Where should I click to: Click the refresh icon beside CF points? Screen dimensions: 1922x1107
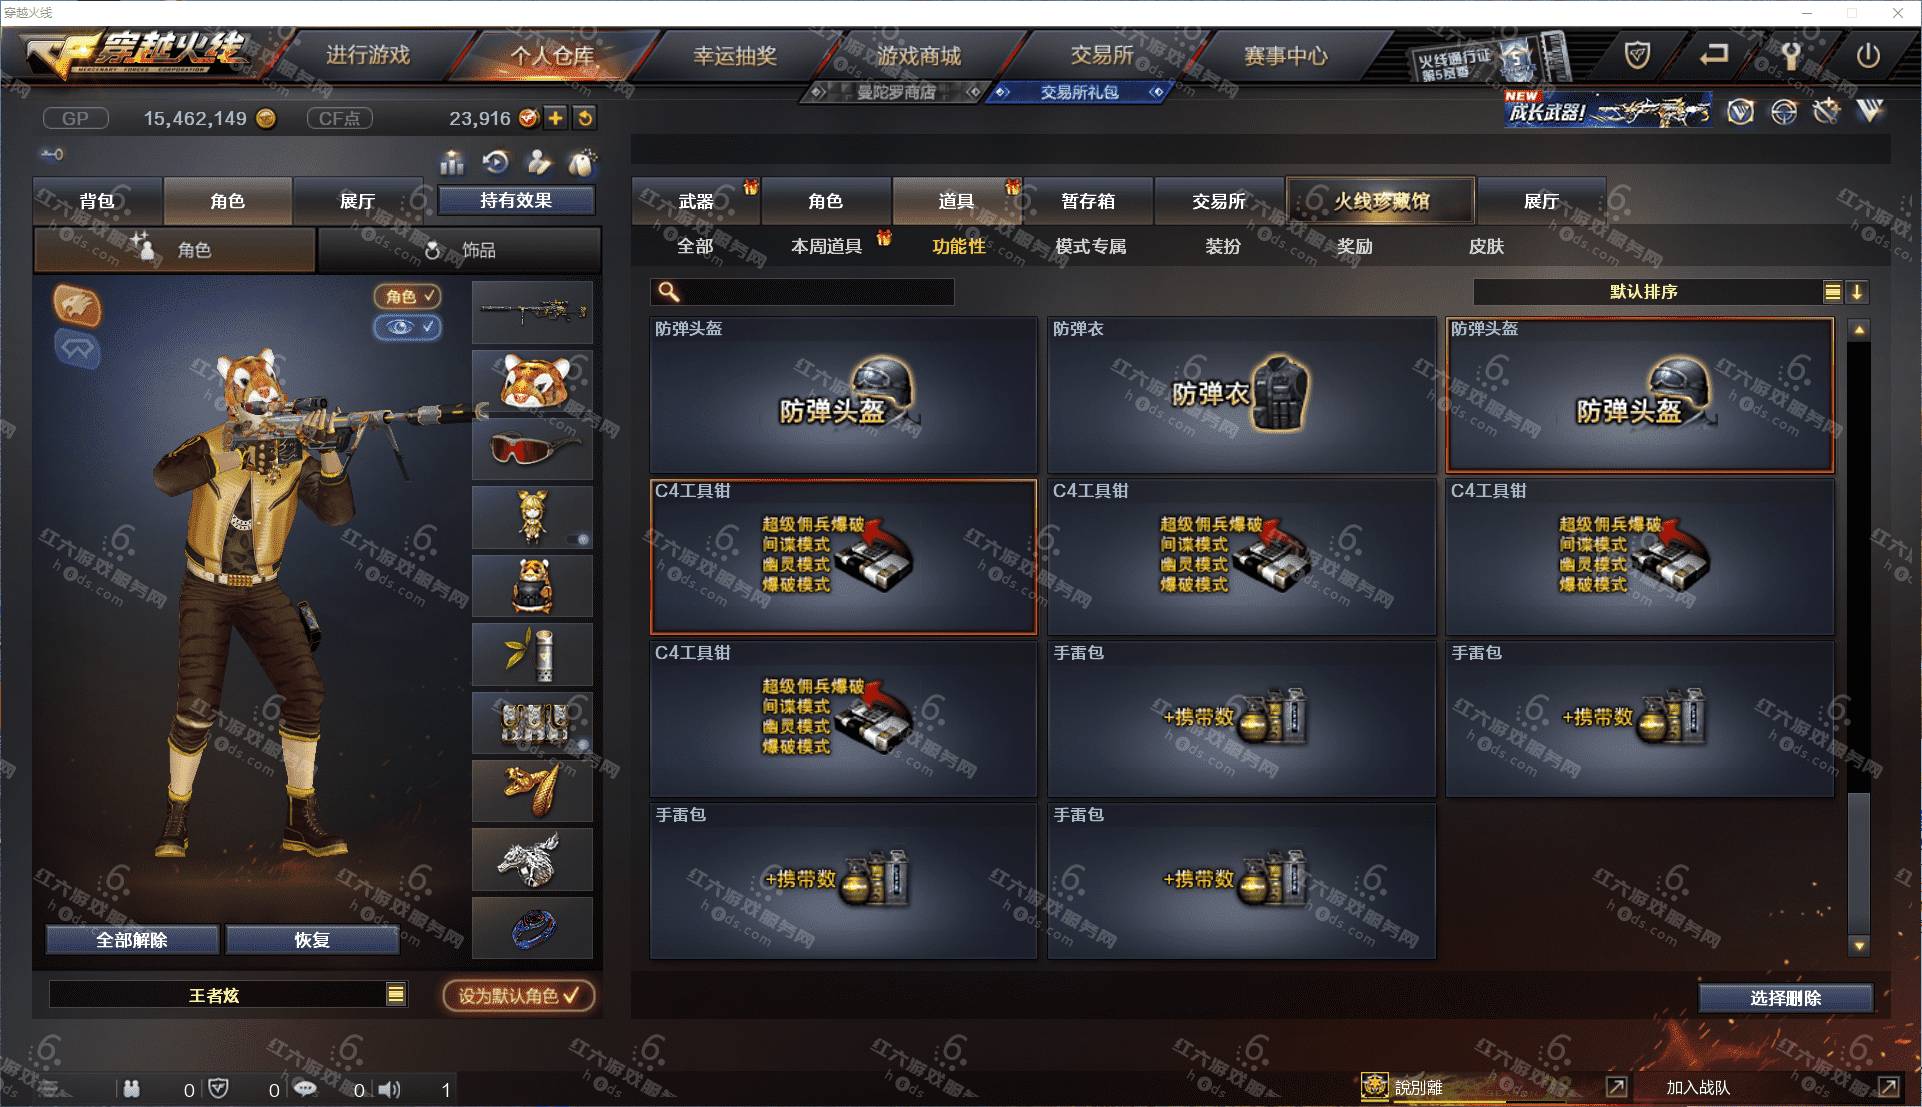tap(585, 118)
